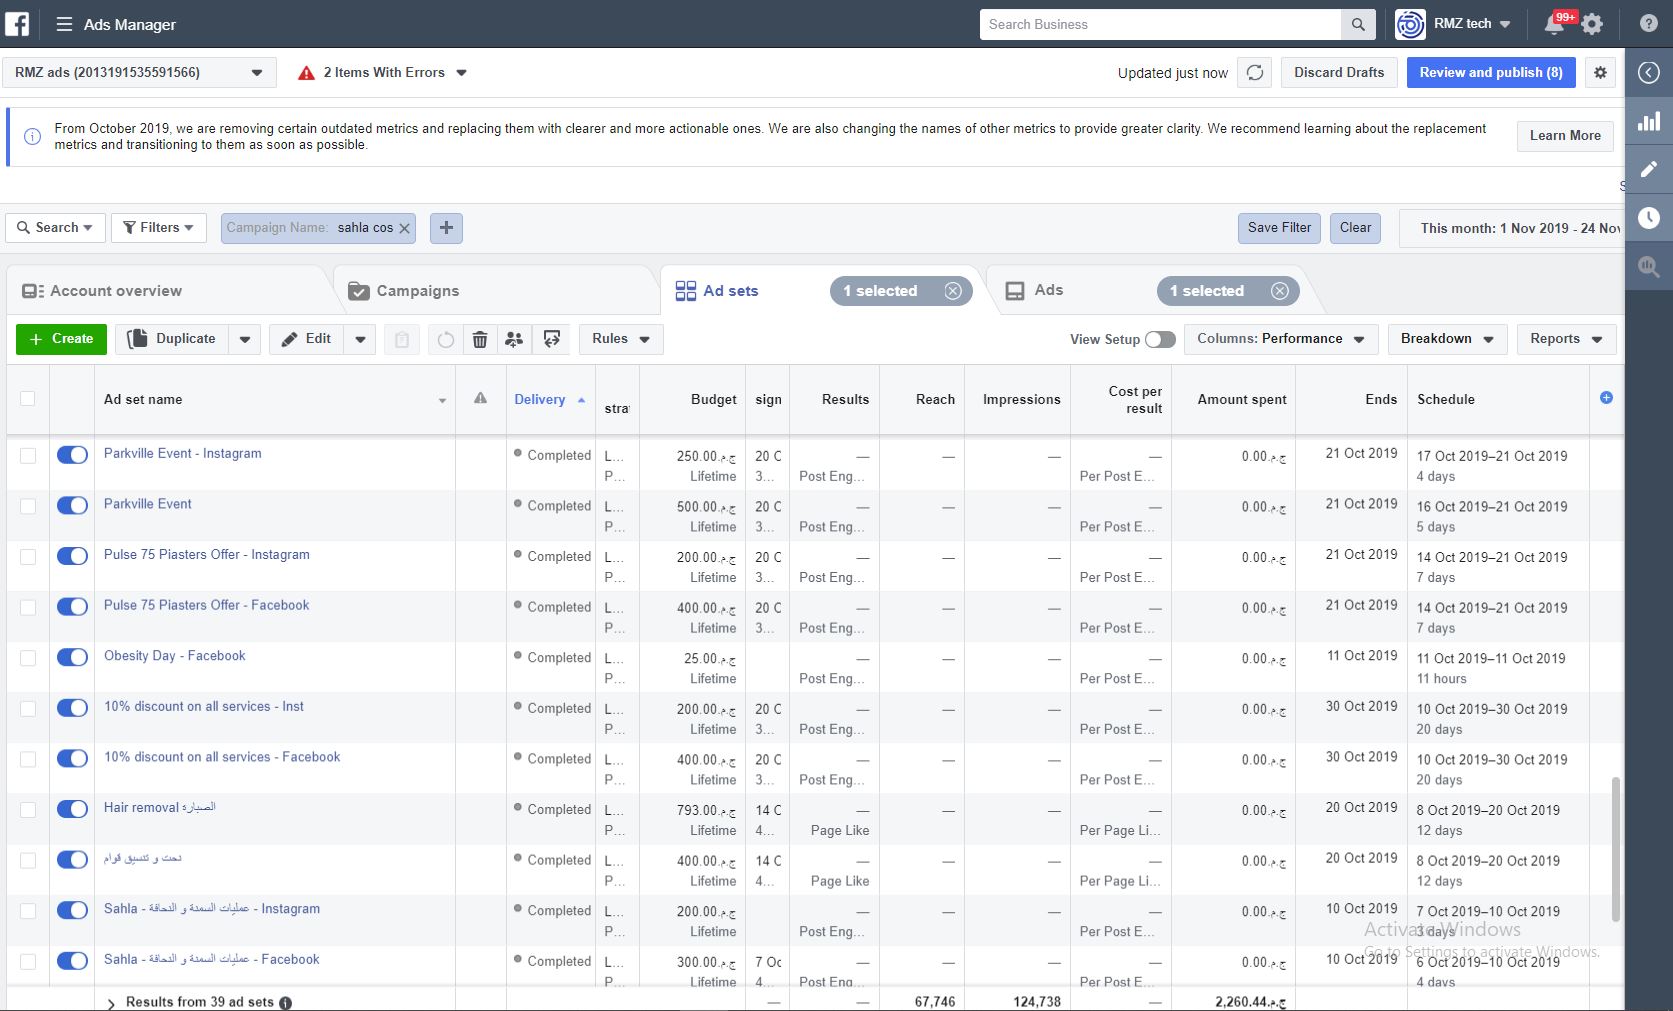Clear the Ads 1 selected pill
The height and width of the screenshot is (1011, 1673).
(x=1280, y=291)
